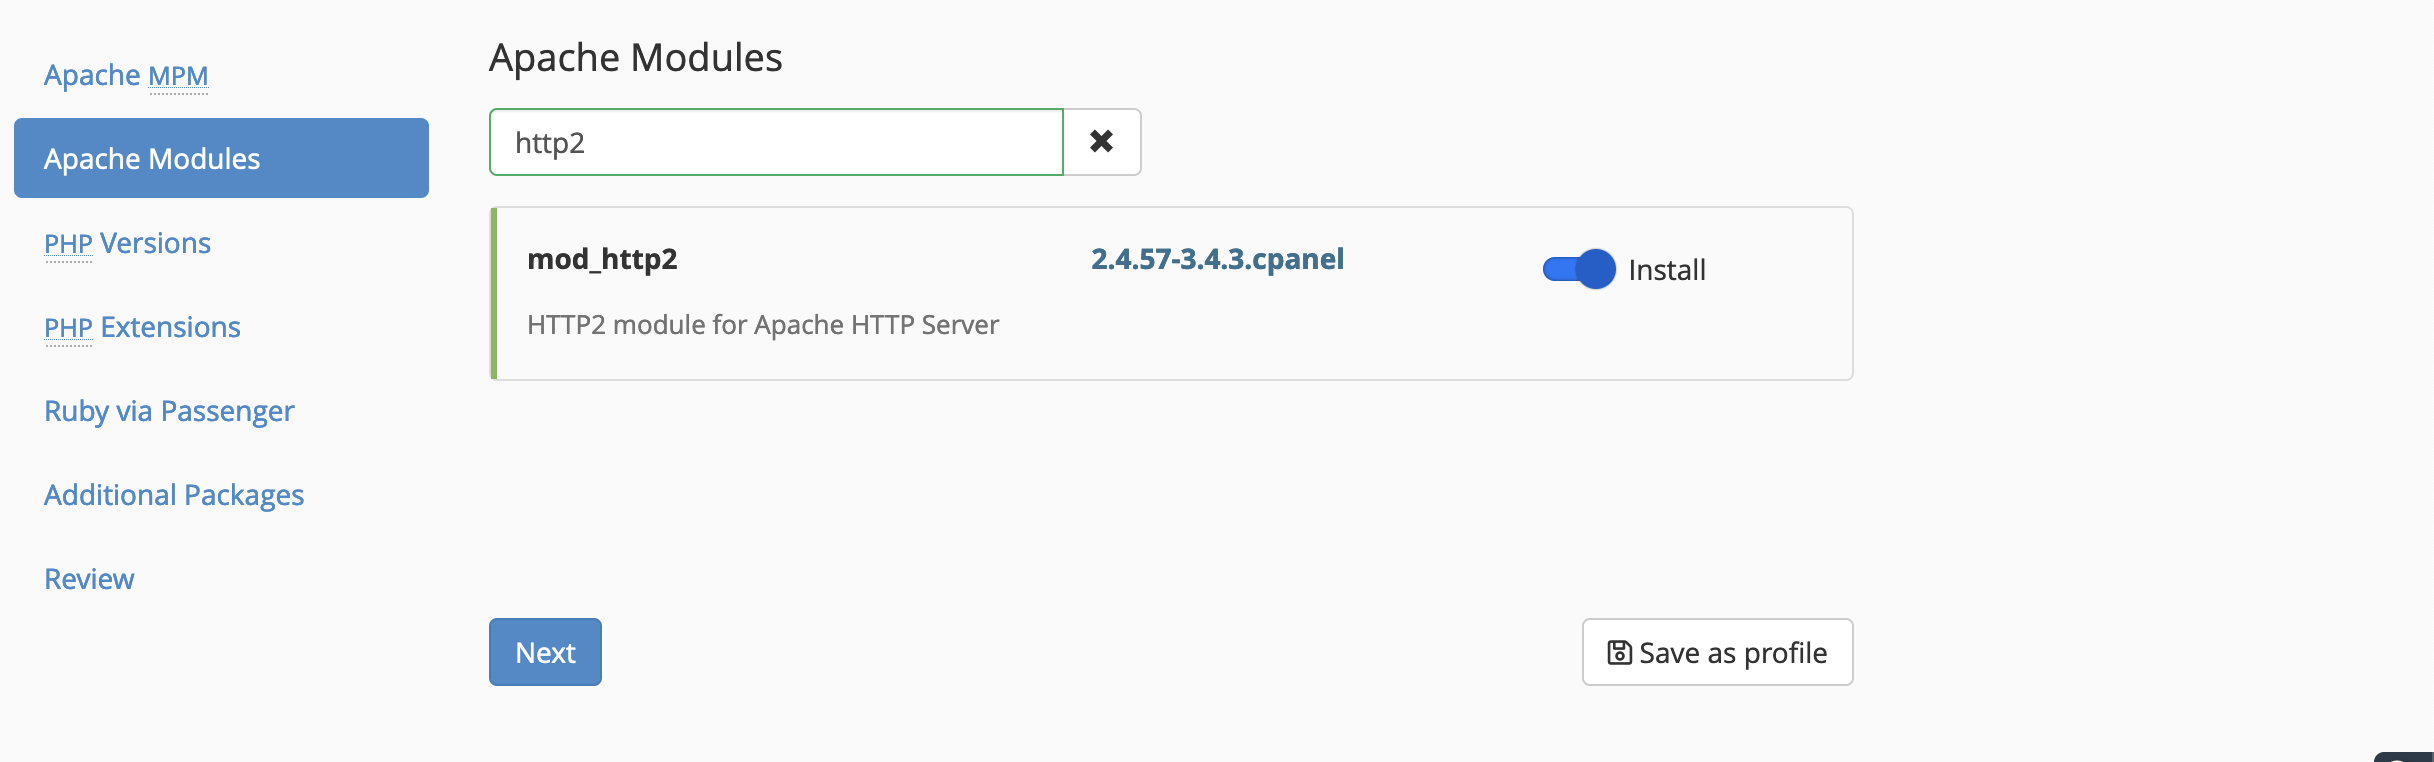Click the Apache Modules page heading
This screenshot has width=2434, height=762.
636,57
